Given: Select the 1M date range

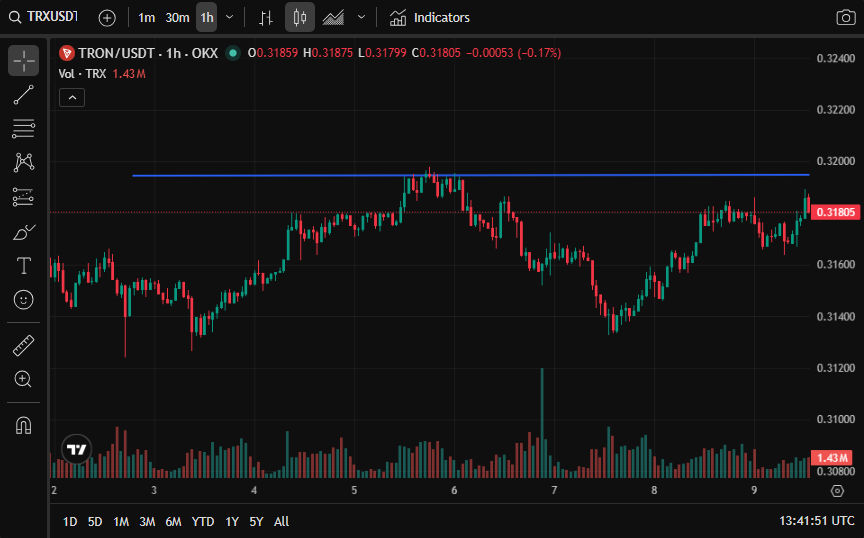Looking at the screenshot, I should point(121,521).
